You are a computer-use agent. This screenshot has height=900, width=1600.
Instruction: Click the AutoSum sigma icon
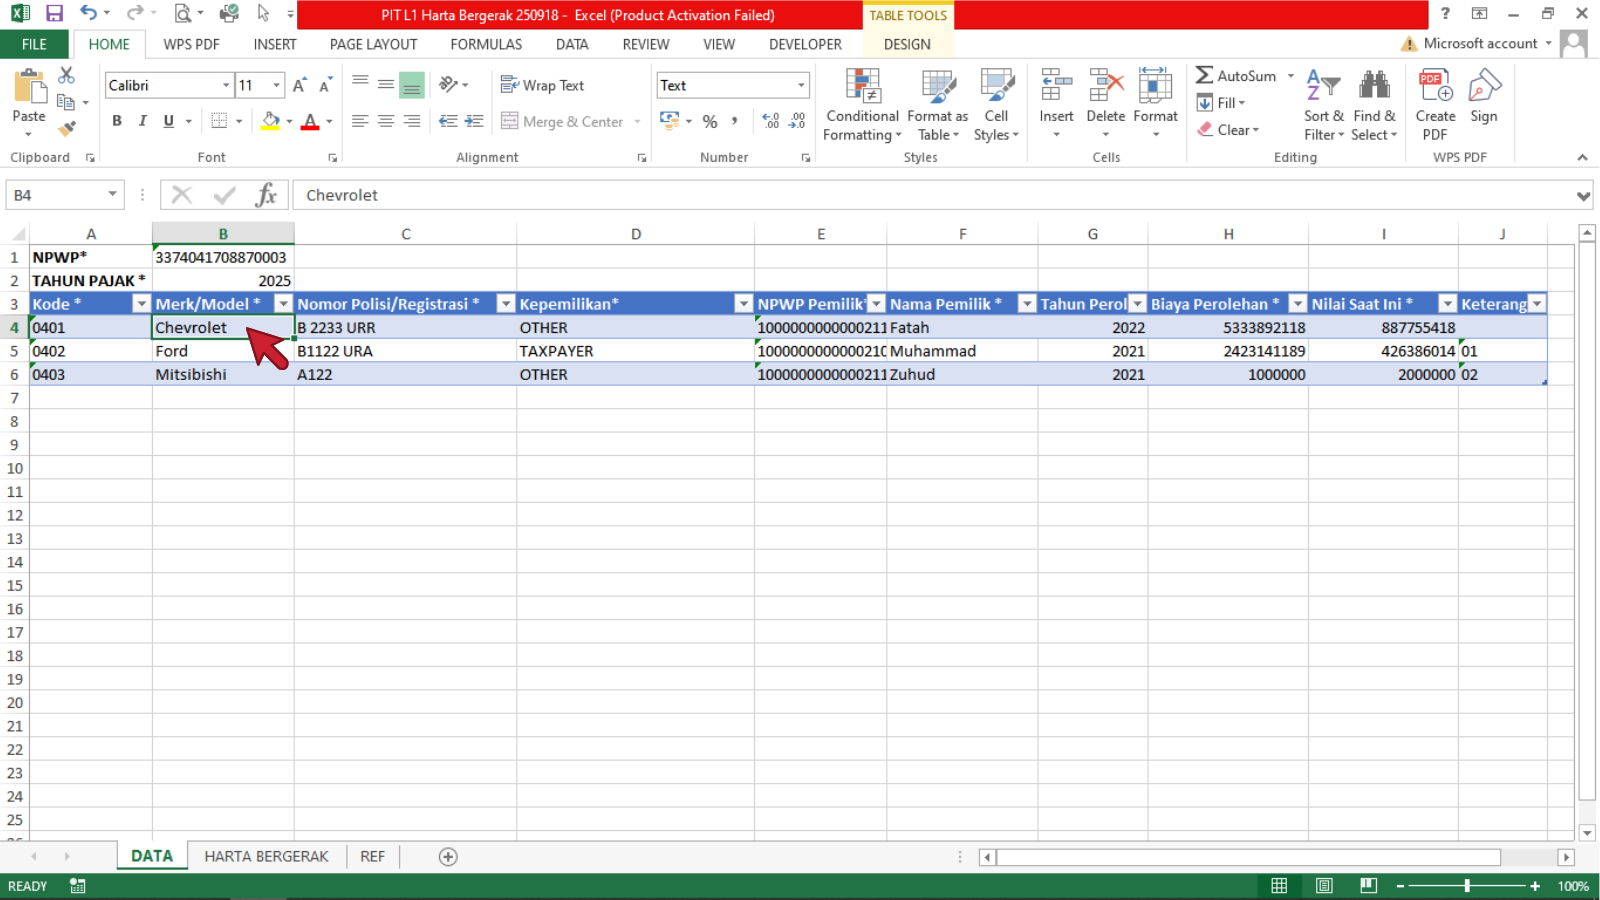[1205, 76]
